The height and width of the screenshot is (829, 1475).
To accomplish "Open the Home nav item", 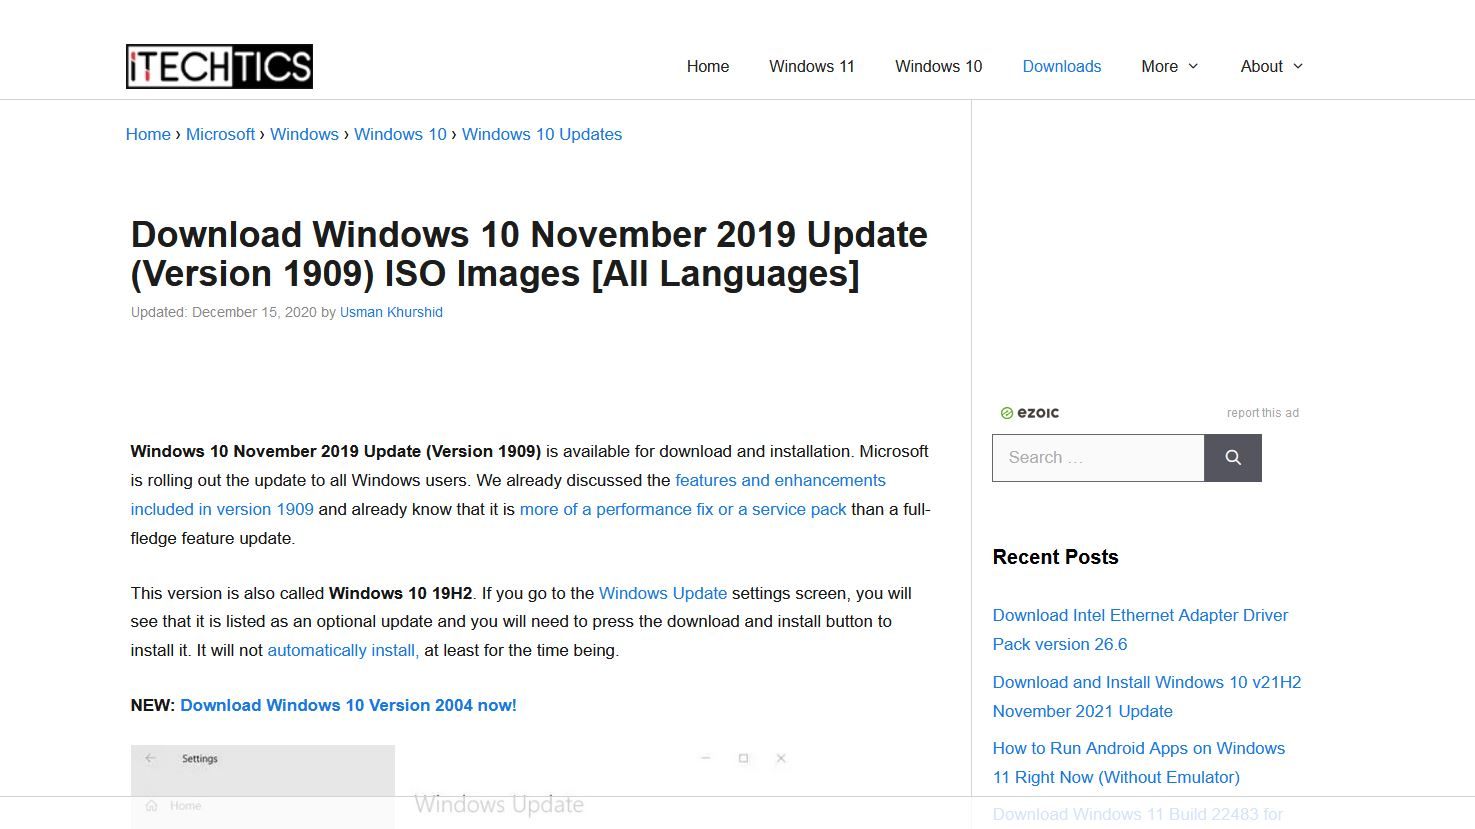I will (x=708, y=66).
